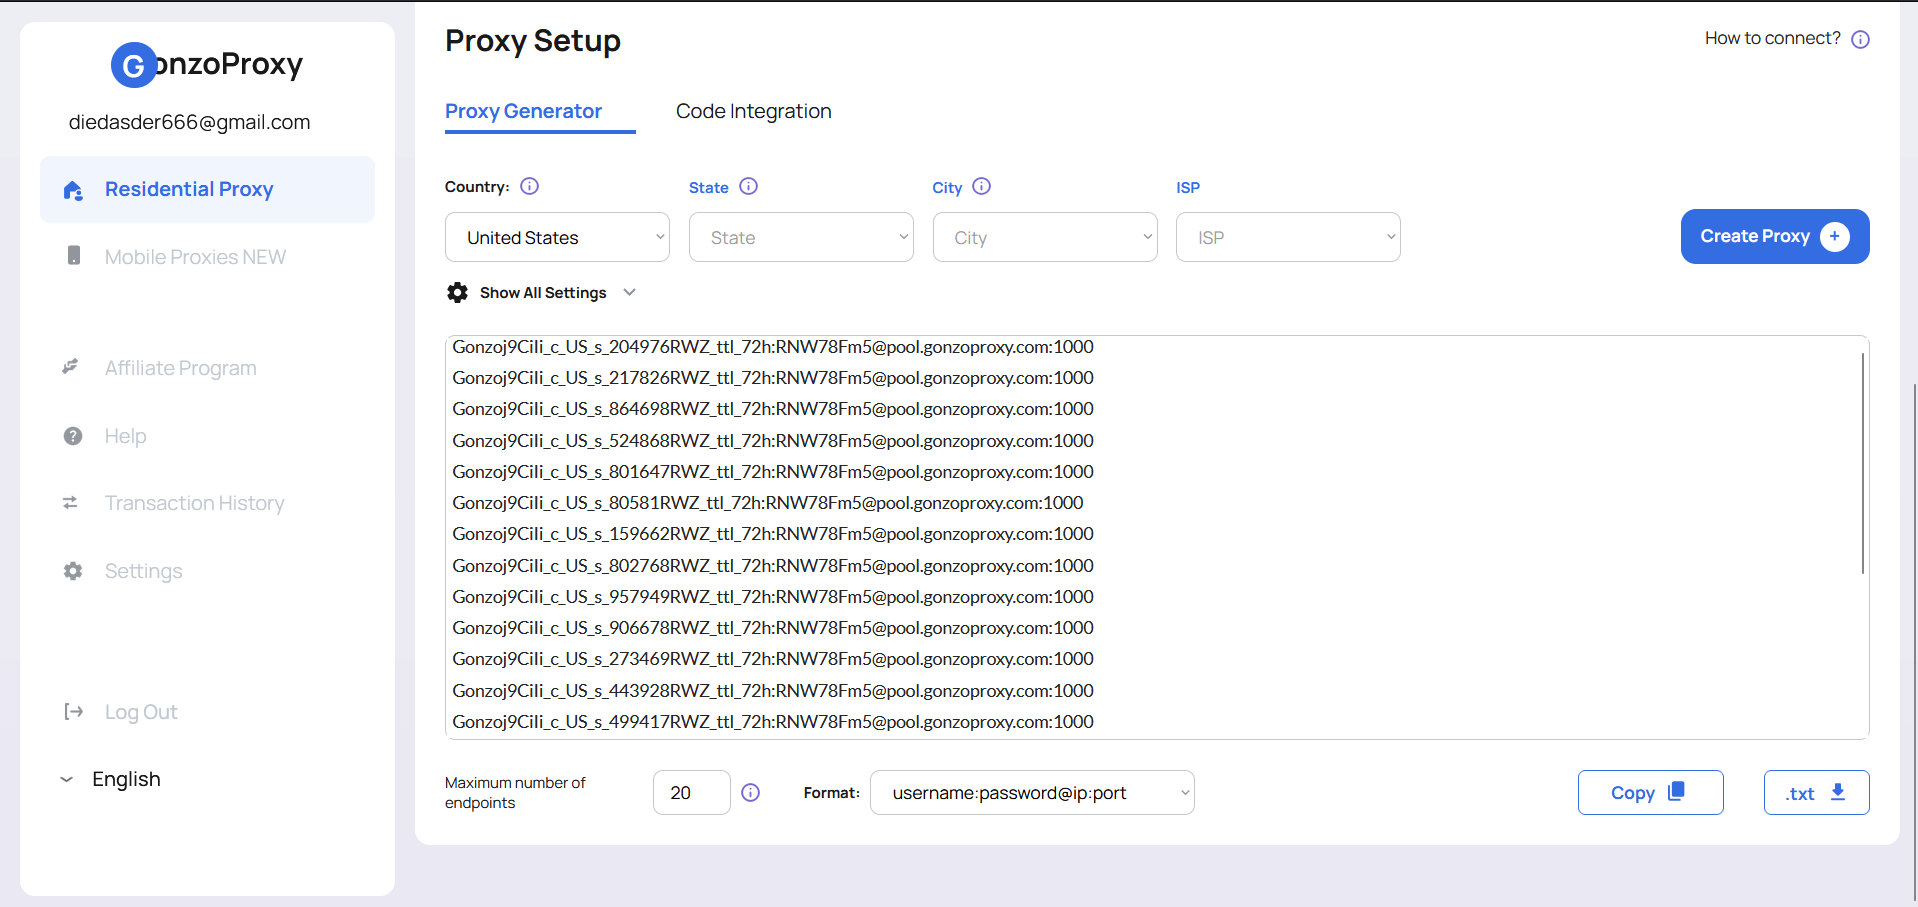This screenshot has width=1918, height=907.
Task: Click the Log Out arrow icon
Action: (73, 711)
